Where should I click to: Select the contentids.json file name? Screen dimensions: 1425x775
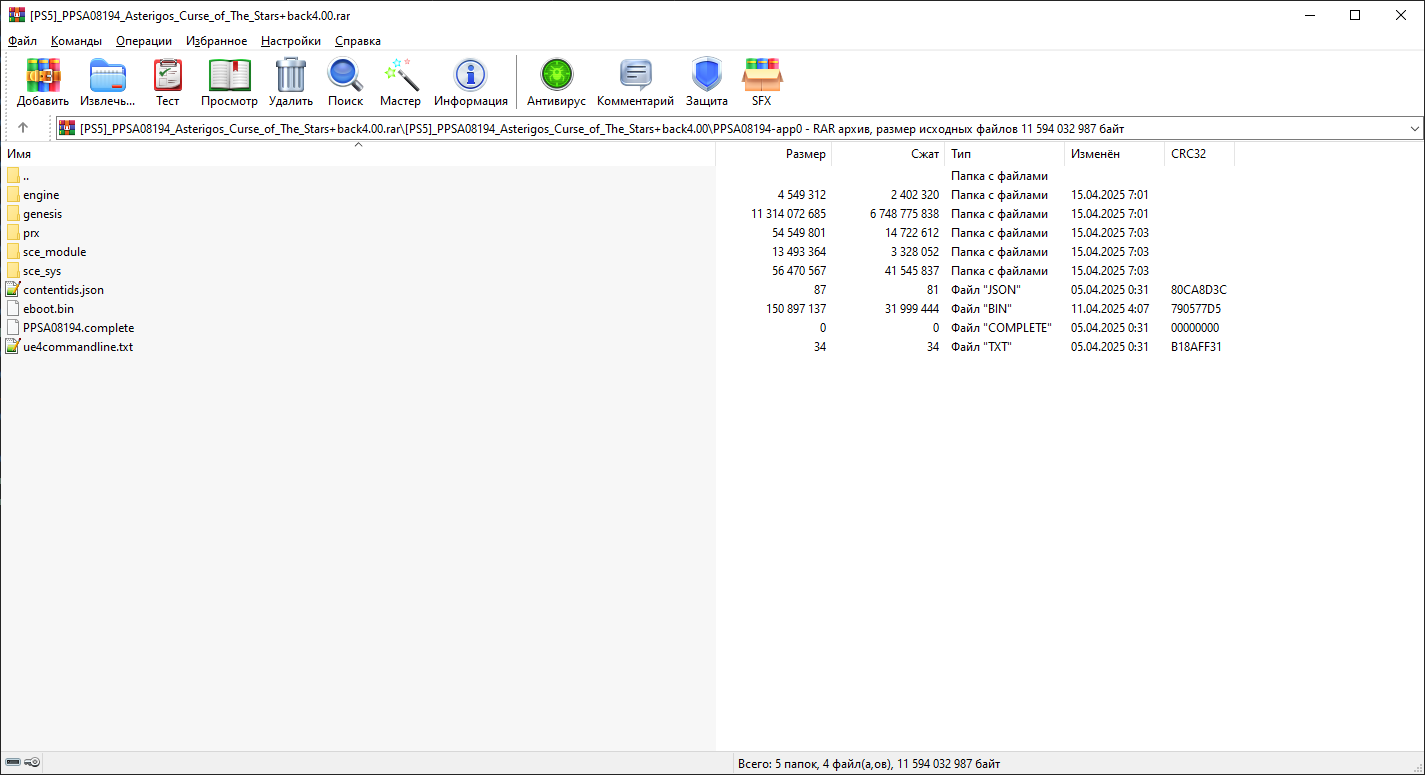click(x=63, y=290)
